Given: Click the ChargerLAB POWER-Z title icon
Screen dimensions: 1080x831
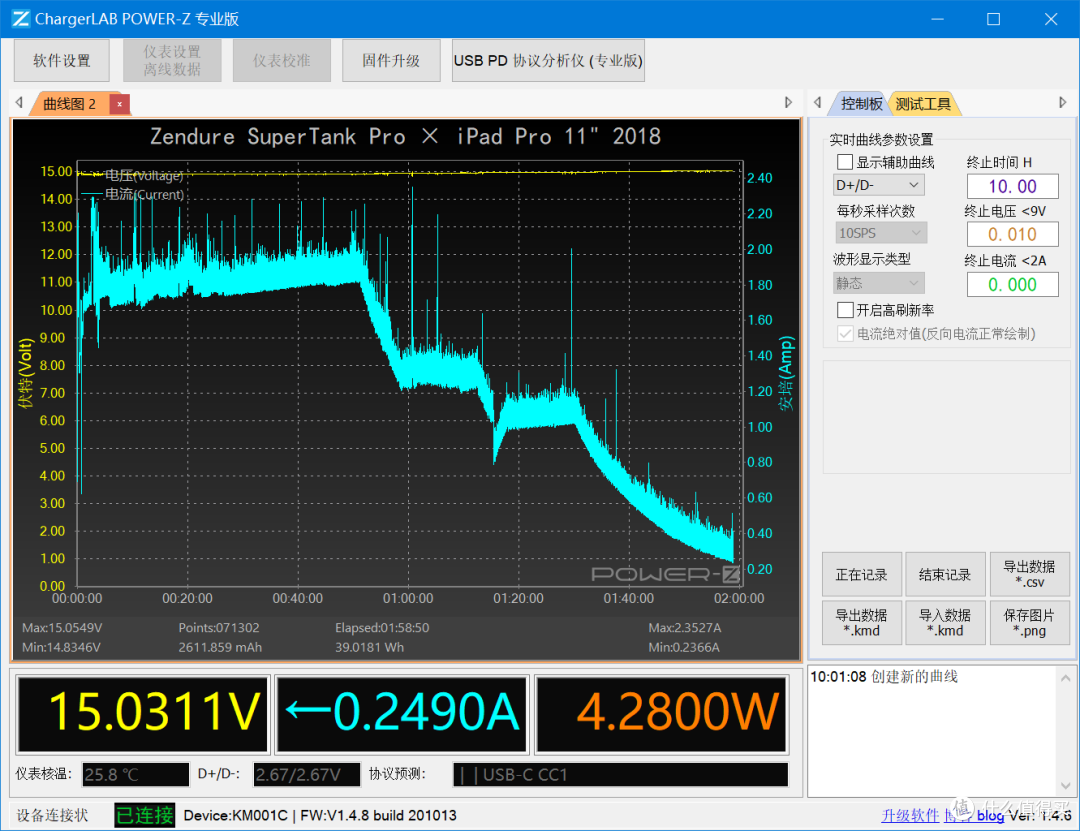Looking at the screenshot, I should [x=21, y=19].
